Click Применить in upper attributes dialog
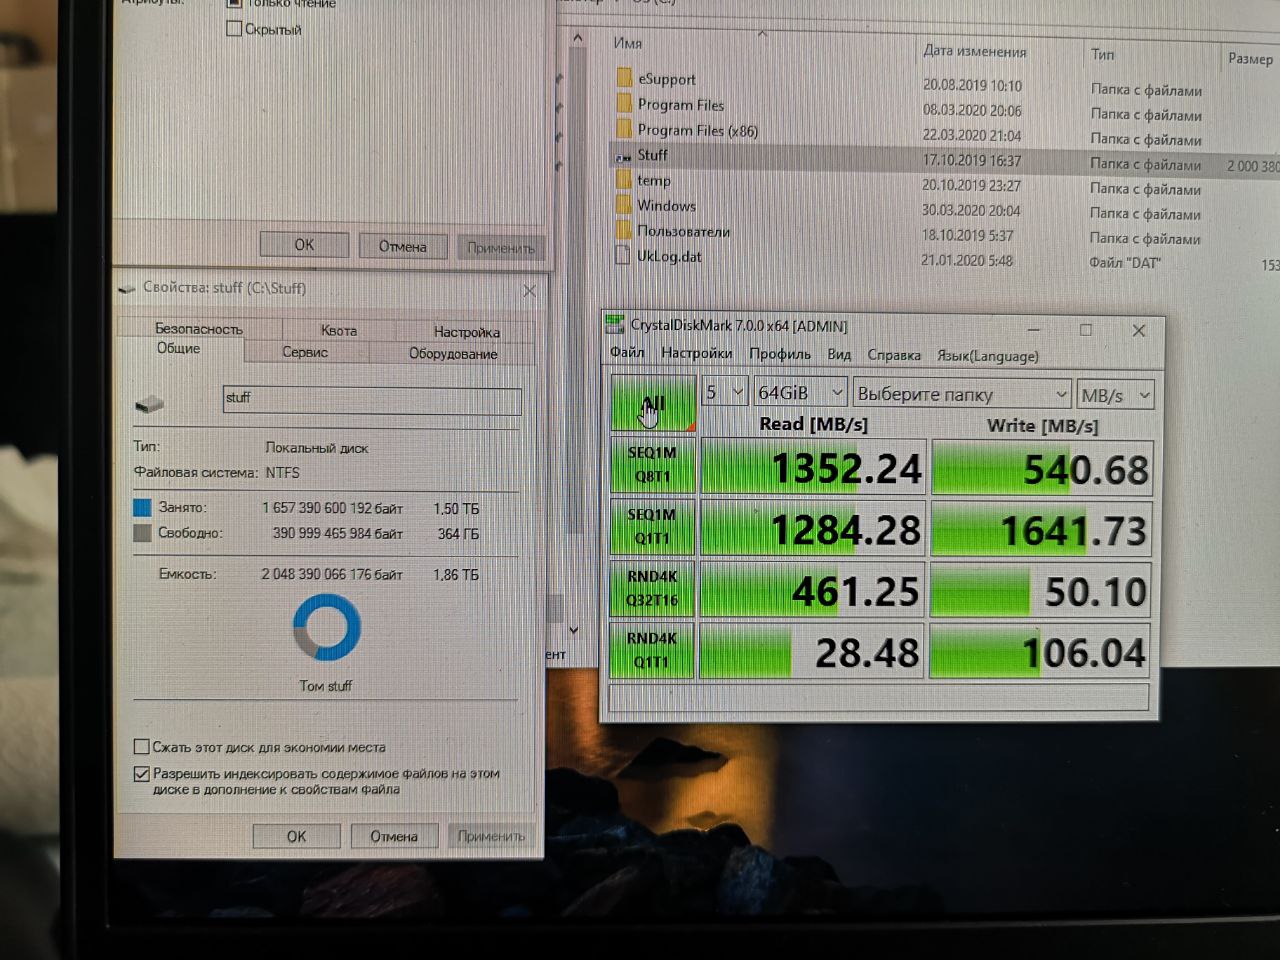The height and width of the screenshot is (960, 1280). [x=500, y=247]
